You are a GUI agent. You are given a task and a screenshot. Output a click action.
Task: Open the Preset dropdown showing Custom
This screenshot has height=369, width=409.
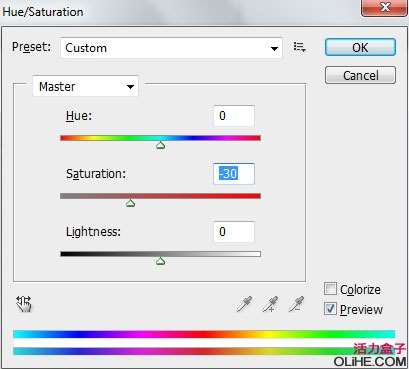tap(171, 48)
